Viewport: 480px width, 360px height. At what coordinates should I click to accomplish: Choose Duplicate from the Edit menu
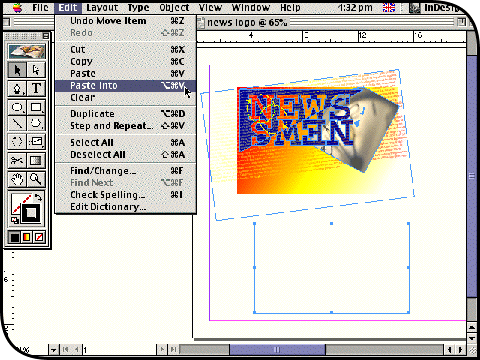126,114
